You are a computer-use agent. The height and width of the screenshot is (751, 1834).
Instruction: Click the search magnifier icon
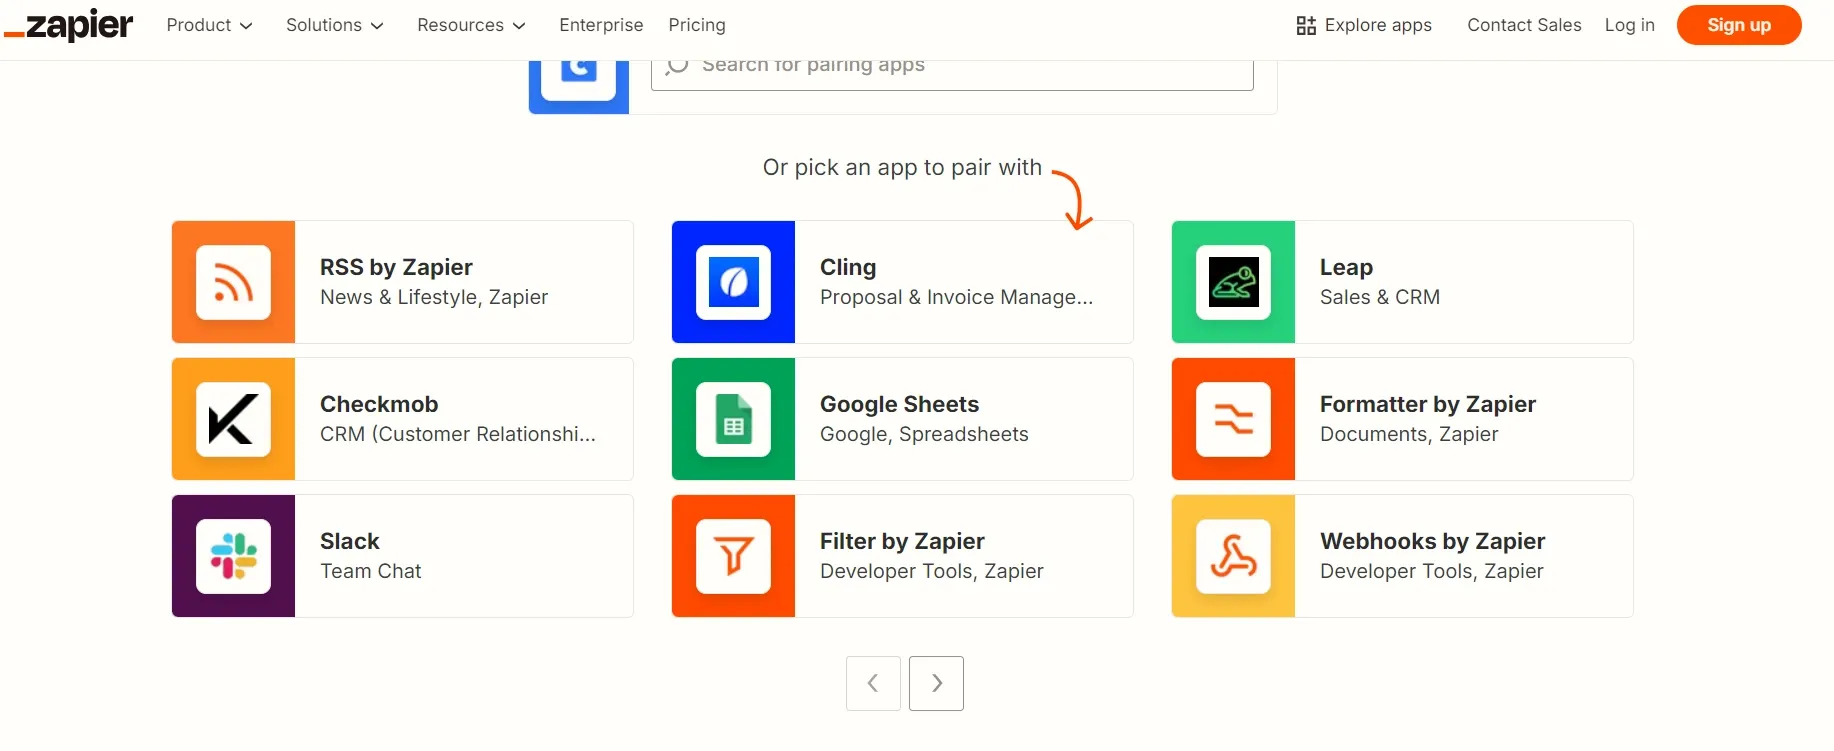coord(677,65)
